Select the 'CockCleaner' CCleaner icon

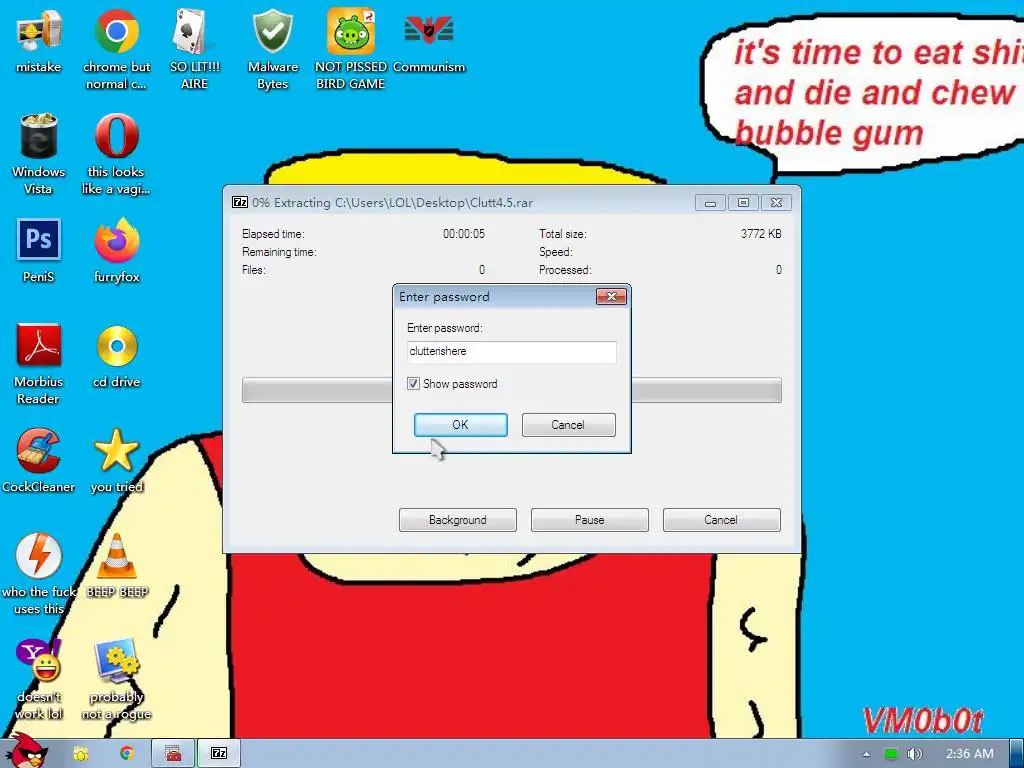coord(39,460)
